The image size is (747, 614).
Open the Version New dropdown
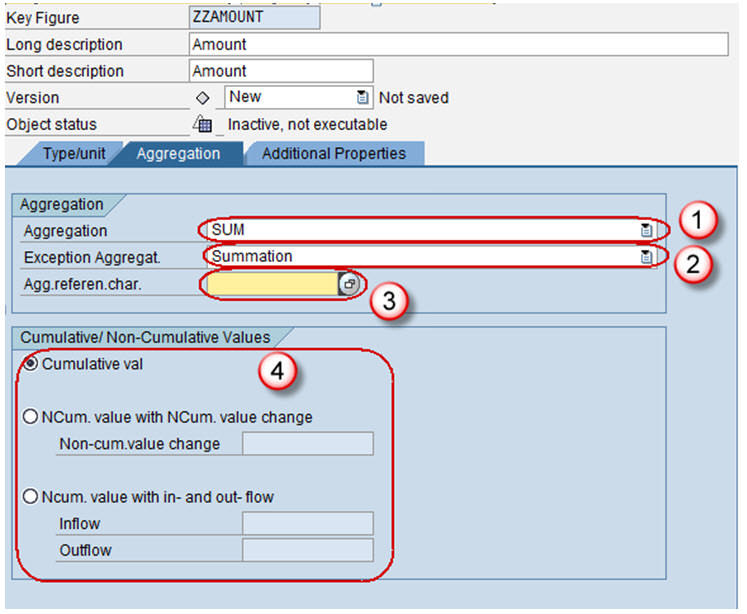click(x=362, y=98)
